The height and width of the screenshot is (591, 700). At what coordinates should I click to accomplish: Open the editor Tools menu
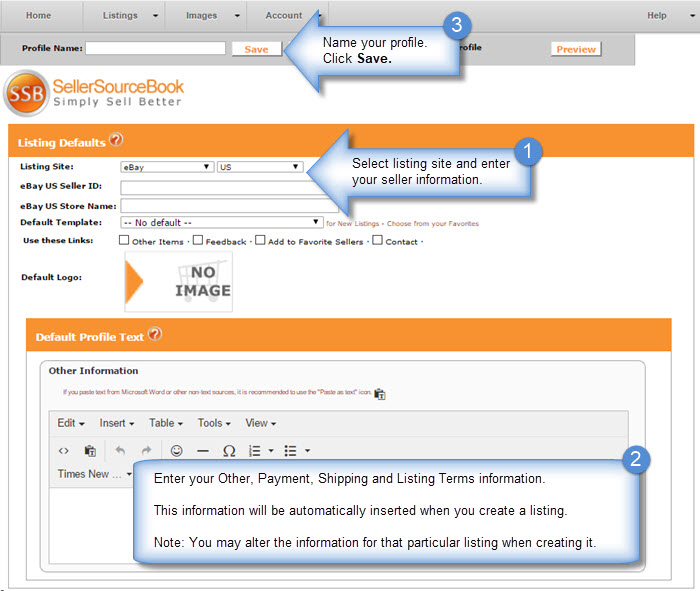pyautogui.click(x=214, y=423)
